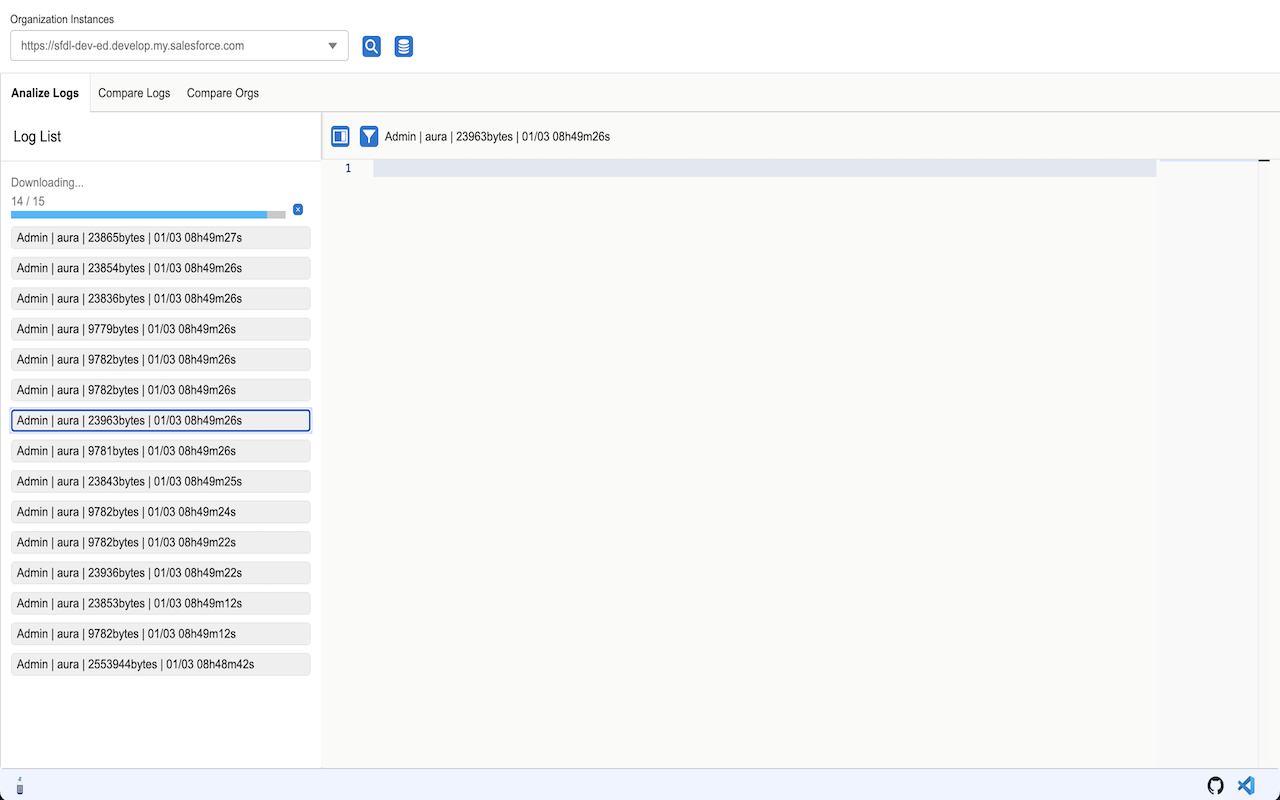Select the 23853bytes log from 08h49m12s
Image resolution: width=1280 pixels, height=800 pixels.
pos(161,604)
